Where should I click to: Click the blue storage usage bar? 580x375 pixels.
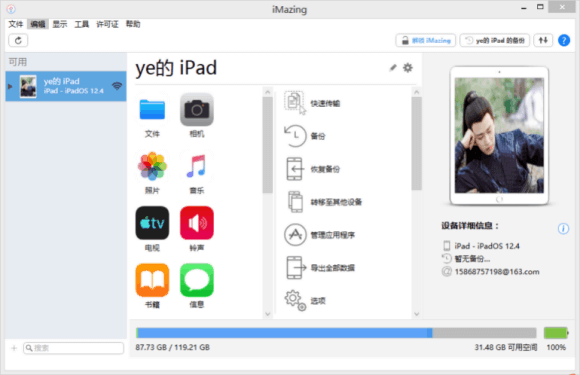click(x=284, y=333)
